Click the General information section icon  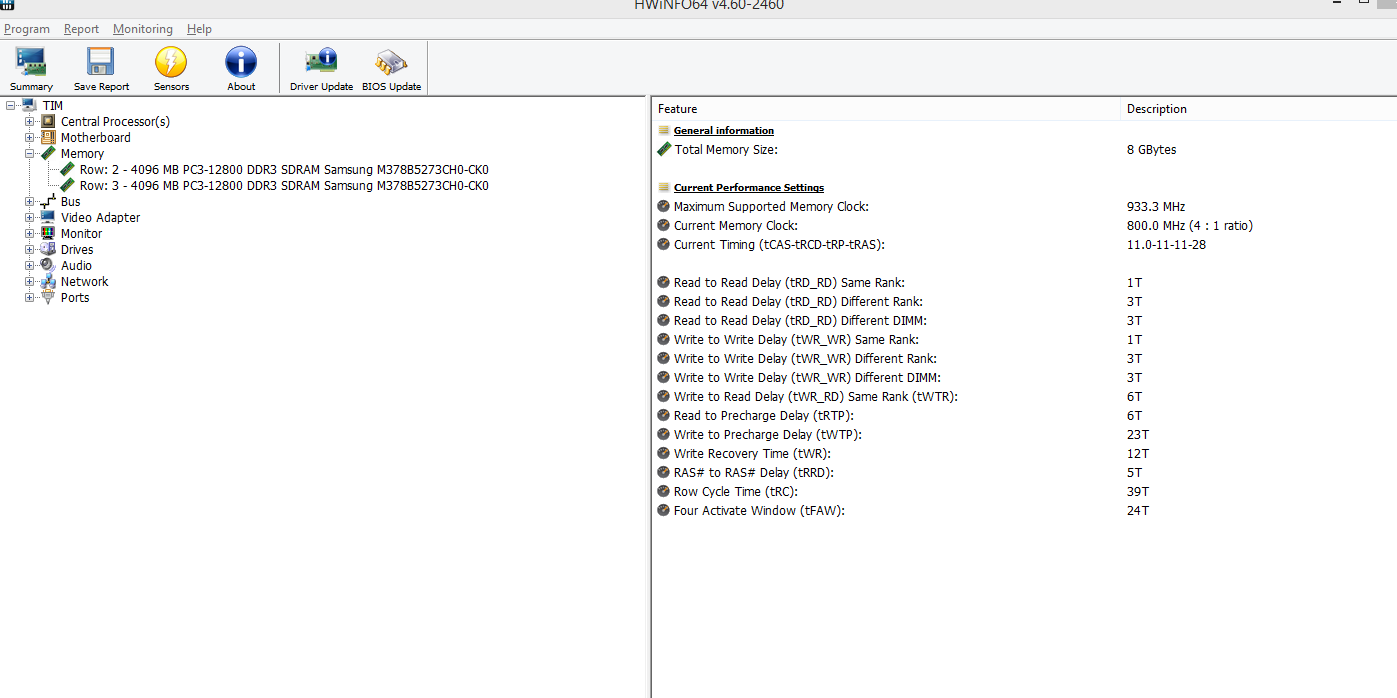pos(664,130)
